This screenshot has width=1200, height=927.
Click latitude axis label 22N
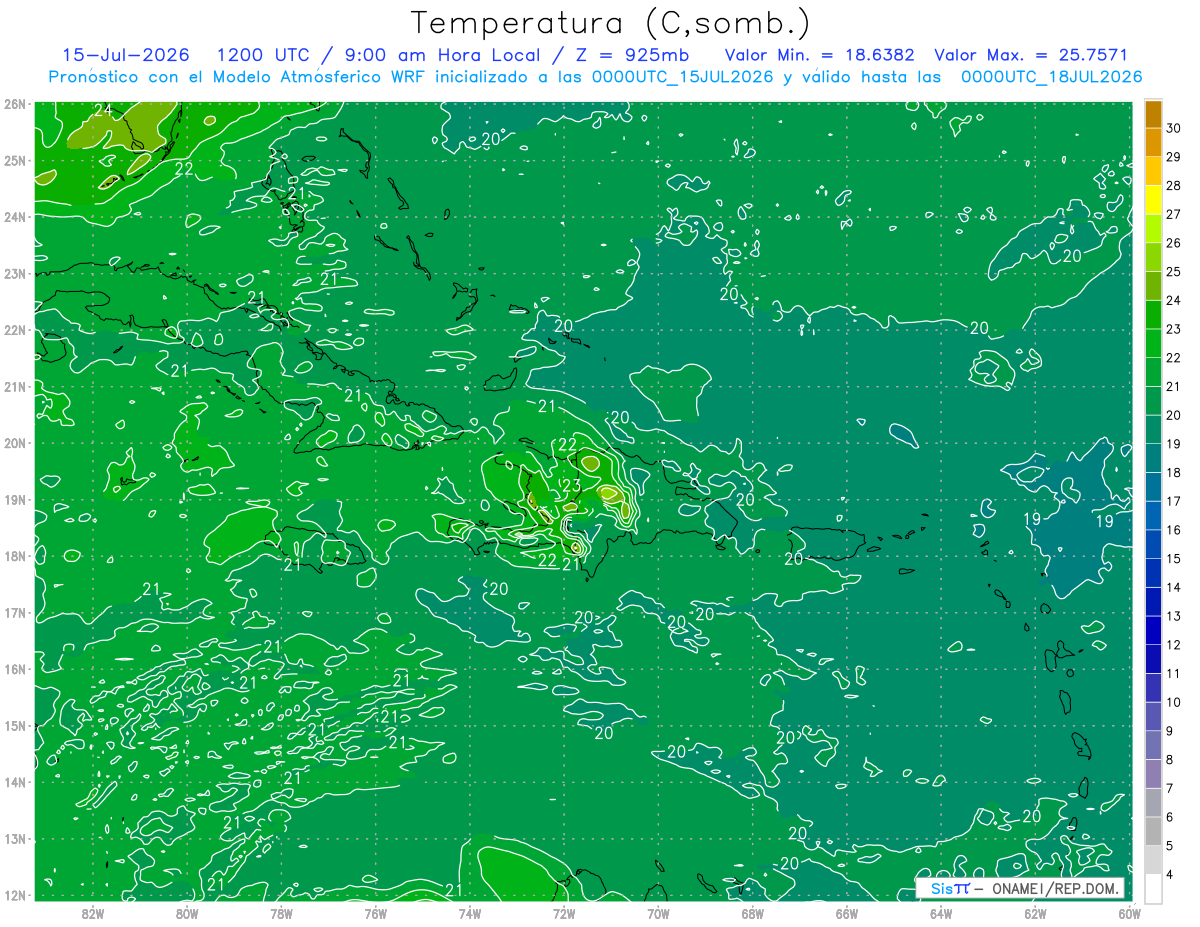click(x=14, y=329)
